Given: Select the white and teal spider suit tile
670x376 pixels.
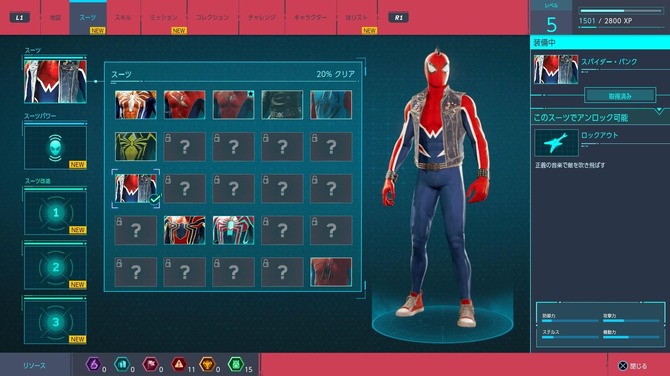Looking at the screenshot, I should click(233, 230).
